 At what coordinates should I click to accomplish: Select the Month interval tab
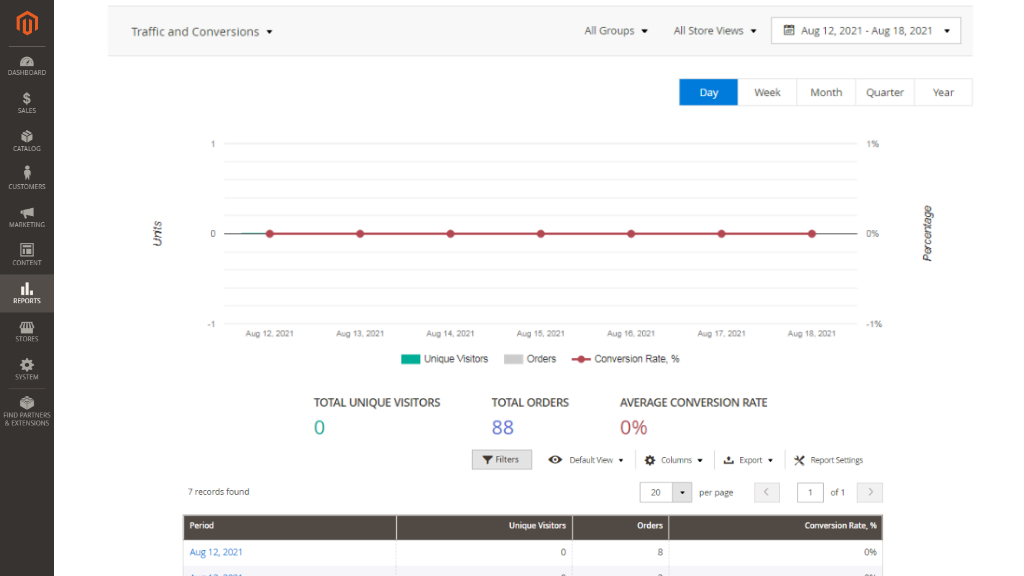point(826,92)
